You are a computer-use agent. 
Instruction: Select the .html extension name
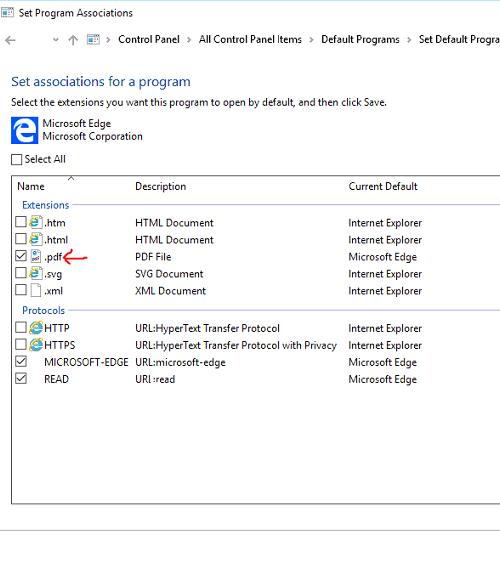tap(56, 240)
